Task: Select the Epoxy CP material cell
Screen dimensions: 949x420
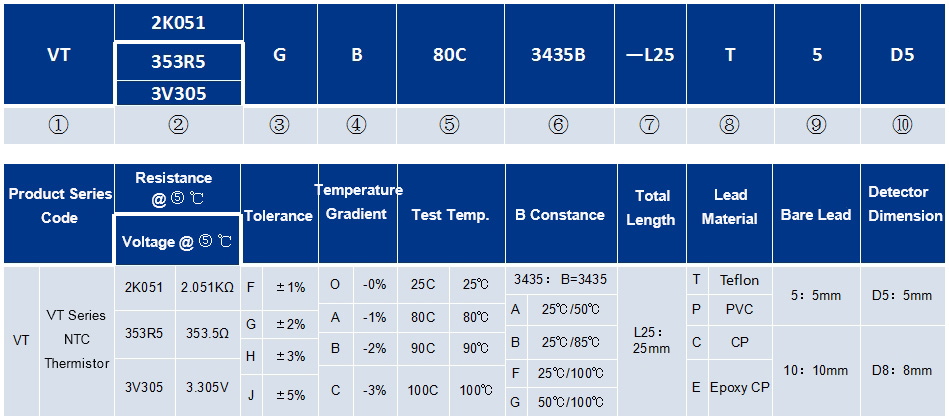Action: (x=740, y=387)
